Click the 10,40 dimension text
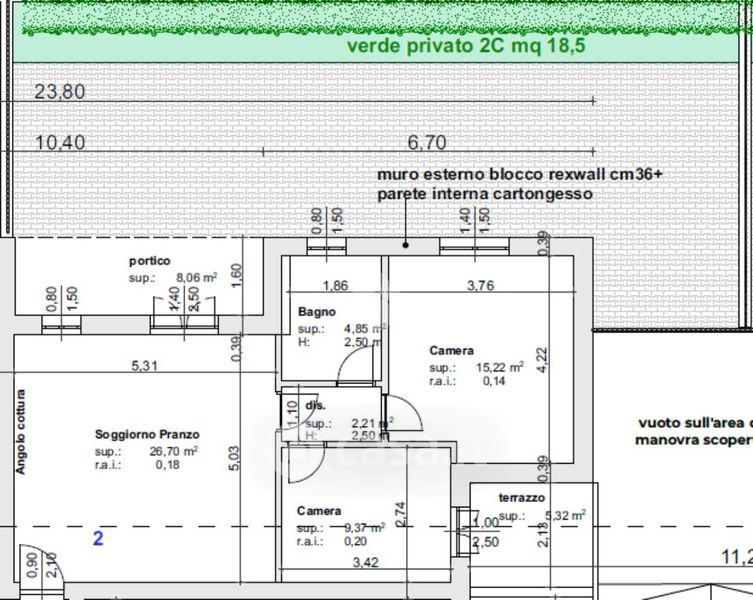This screenshot has width=753, height=600. pyautogui.click(x=60, y=143)
